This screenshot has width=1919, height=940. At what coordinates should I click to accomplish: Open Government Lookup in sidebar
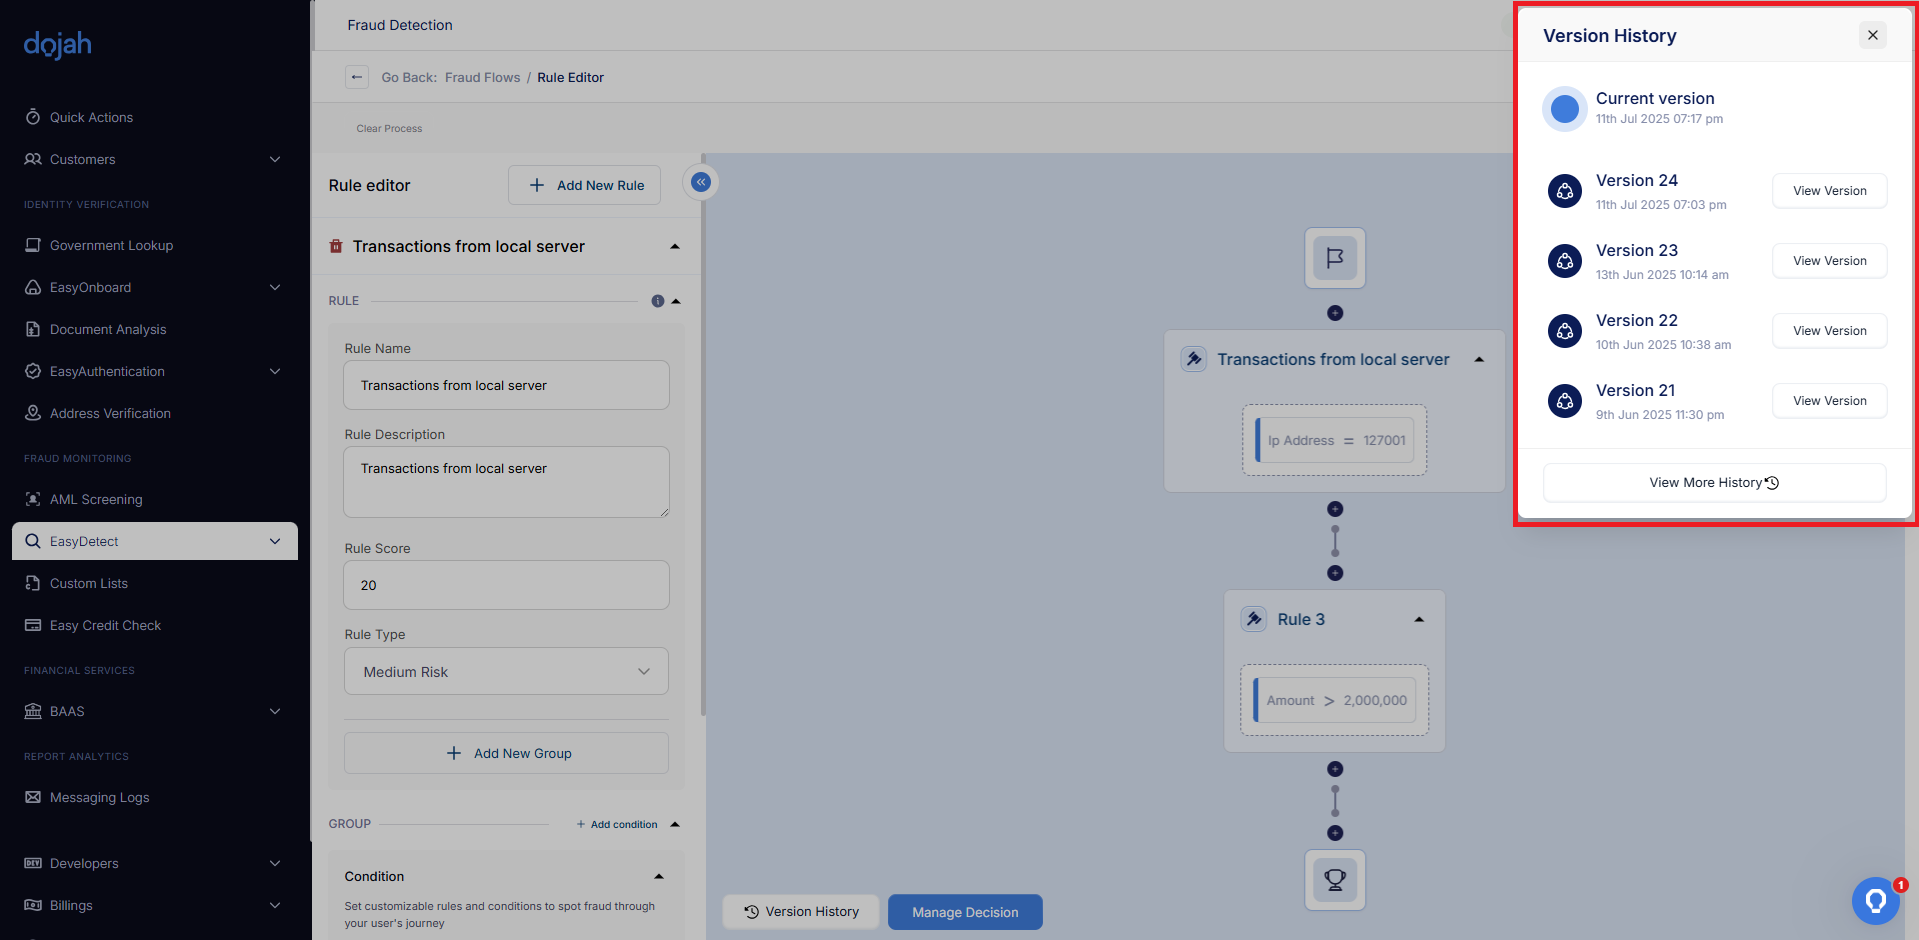111,245
